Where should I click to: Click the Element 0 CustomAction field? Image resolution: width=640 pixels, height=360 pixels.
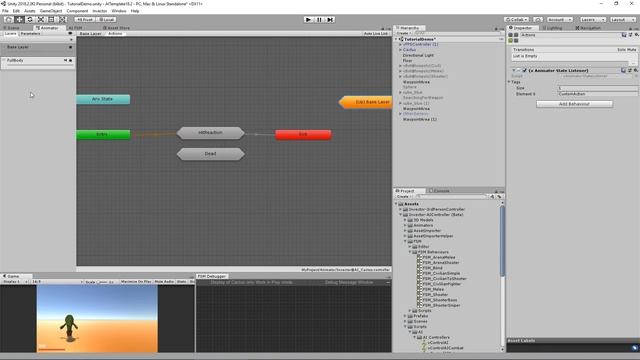(x=598, y=94)
